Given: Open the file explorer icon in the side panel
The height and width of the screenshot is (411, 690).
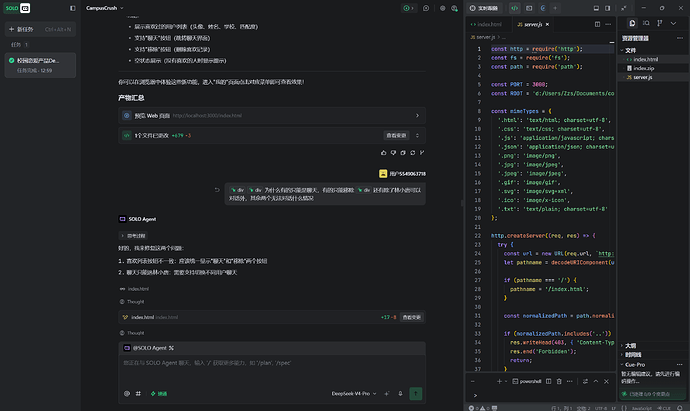Looking at the screenshot, I should click(x=632, y=23).
